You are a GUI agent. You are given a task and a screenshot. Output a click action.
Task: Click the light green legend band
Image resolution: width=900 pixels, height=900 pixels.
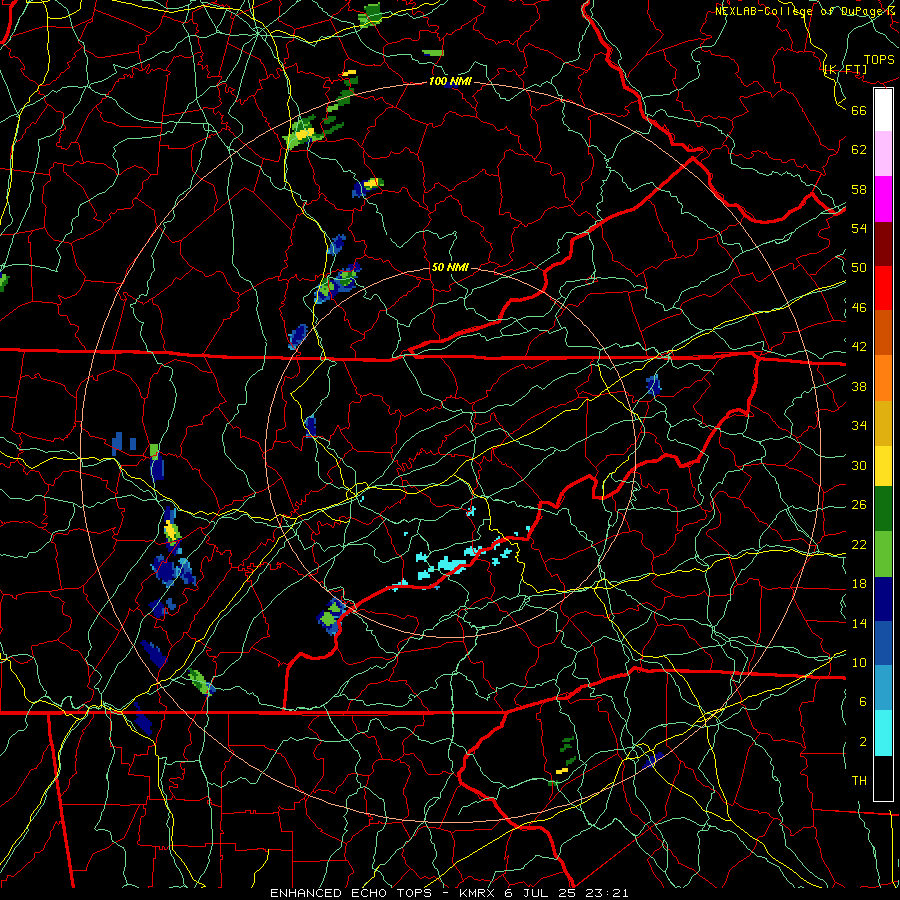click(883, 554)
